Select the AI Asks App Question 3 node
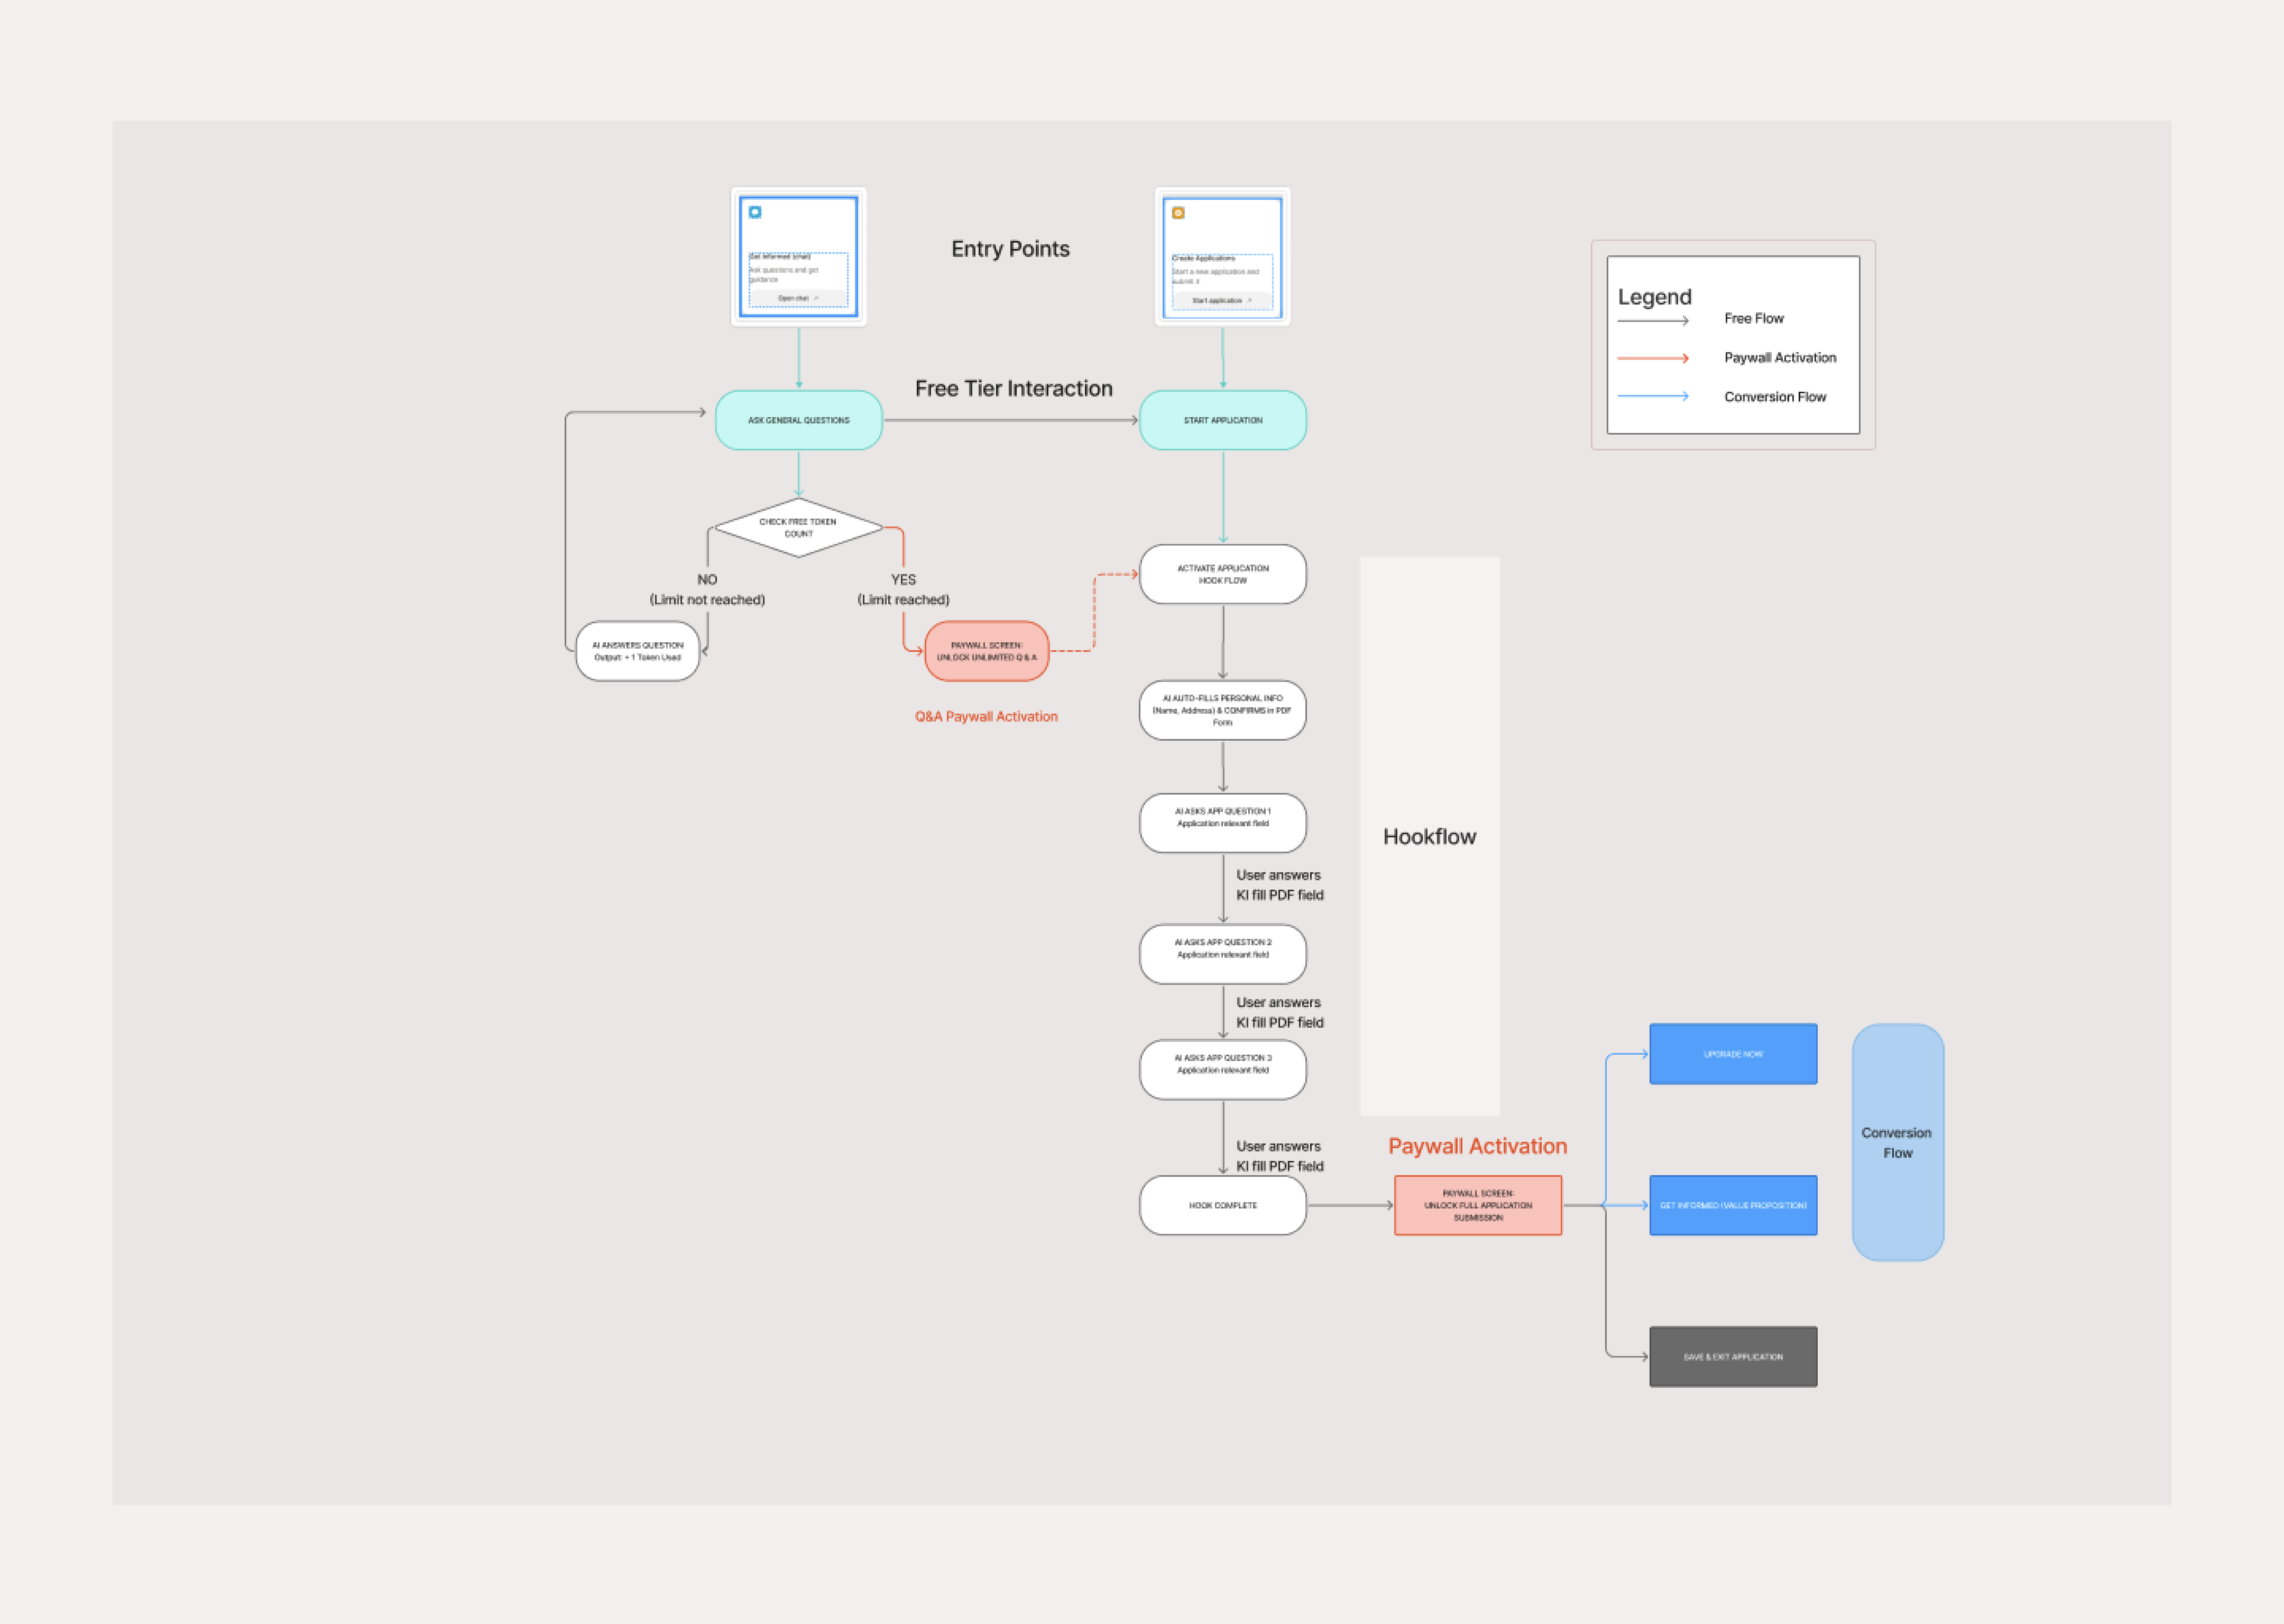 click(x=1222, y=1069)
